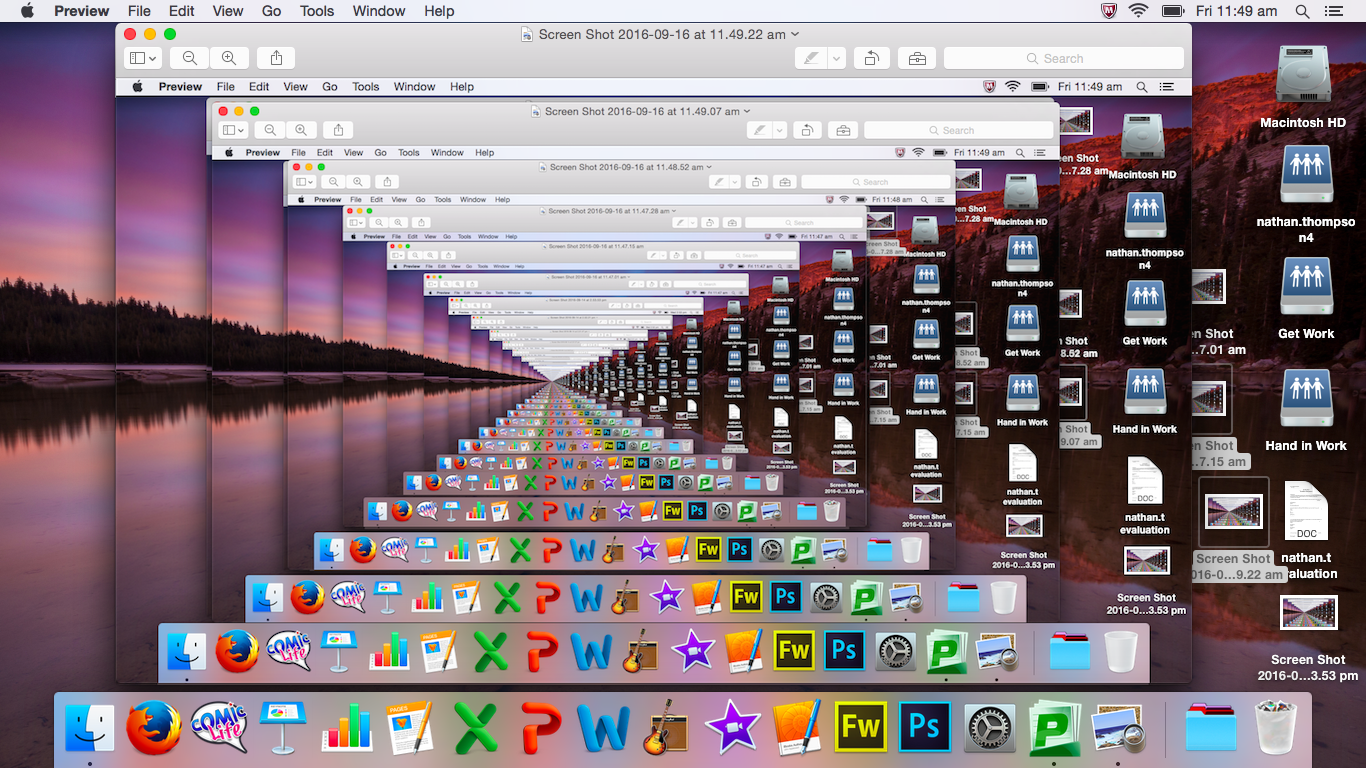
Task: Click the Wi-Fi status icon in the system menu bar
Action: coord(1139,11)
